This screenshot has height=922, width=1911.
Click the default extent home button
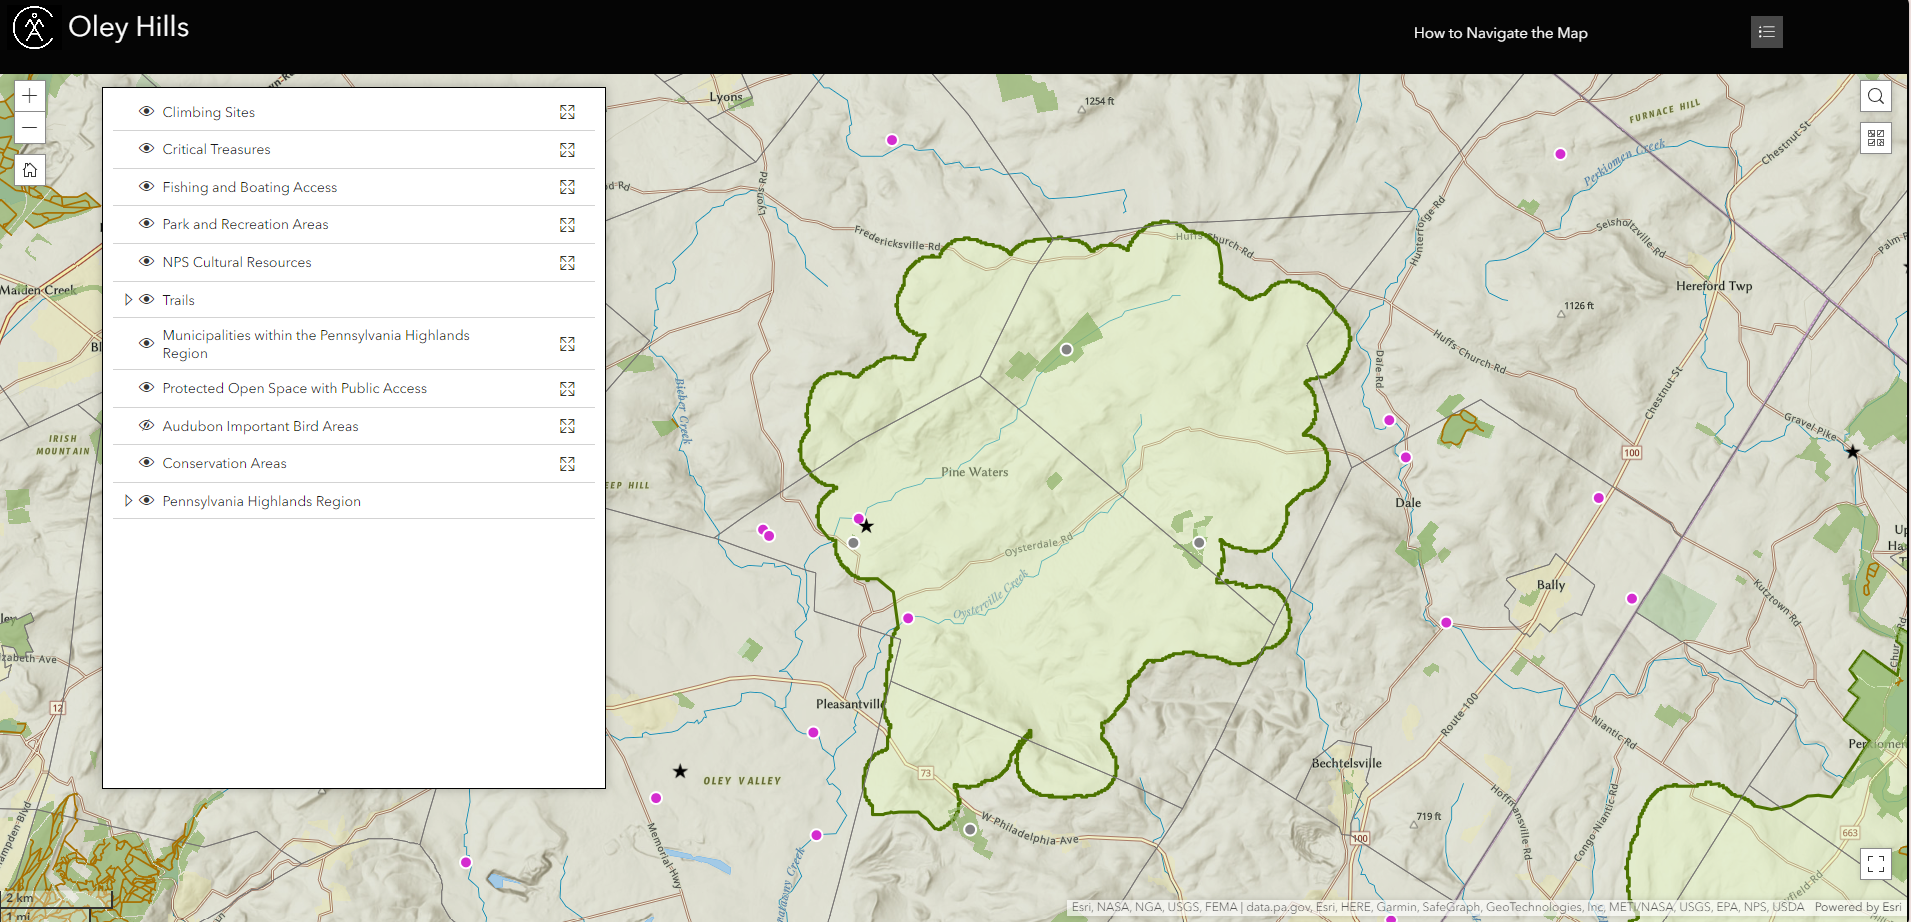pyautogui.click(x=29, y=169)
